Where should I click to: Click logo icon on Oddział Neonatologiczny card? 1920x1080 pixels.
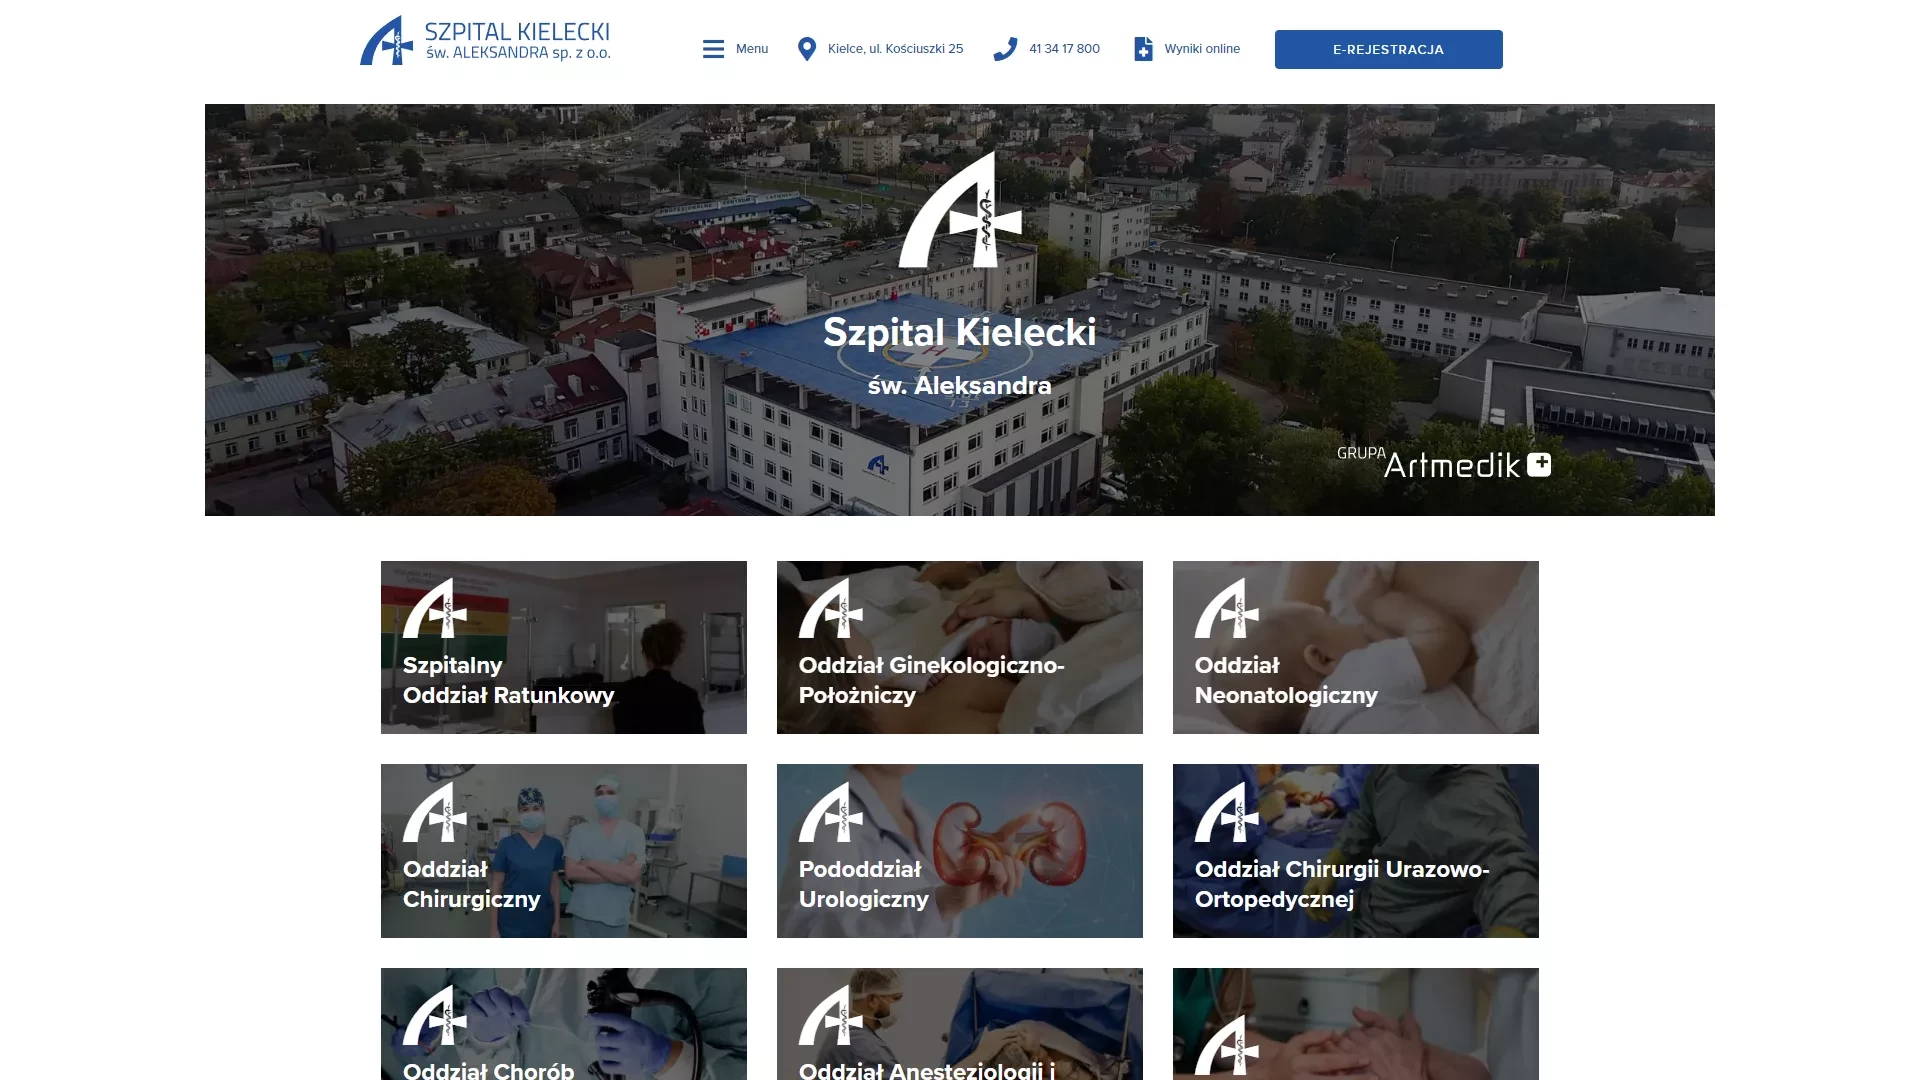point(1227,608)
